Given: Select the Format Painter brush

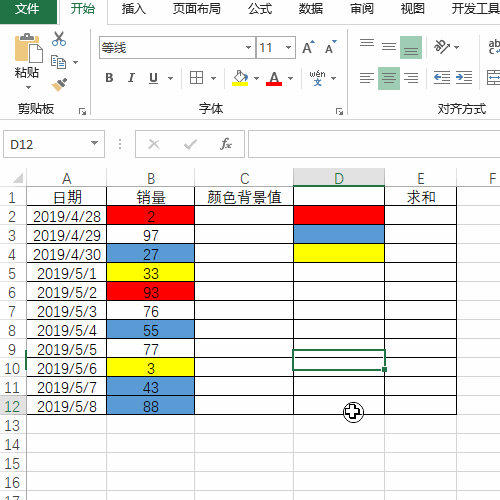Looking at the screenshot, I should [59, 84].
